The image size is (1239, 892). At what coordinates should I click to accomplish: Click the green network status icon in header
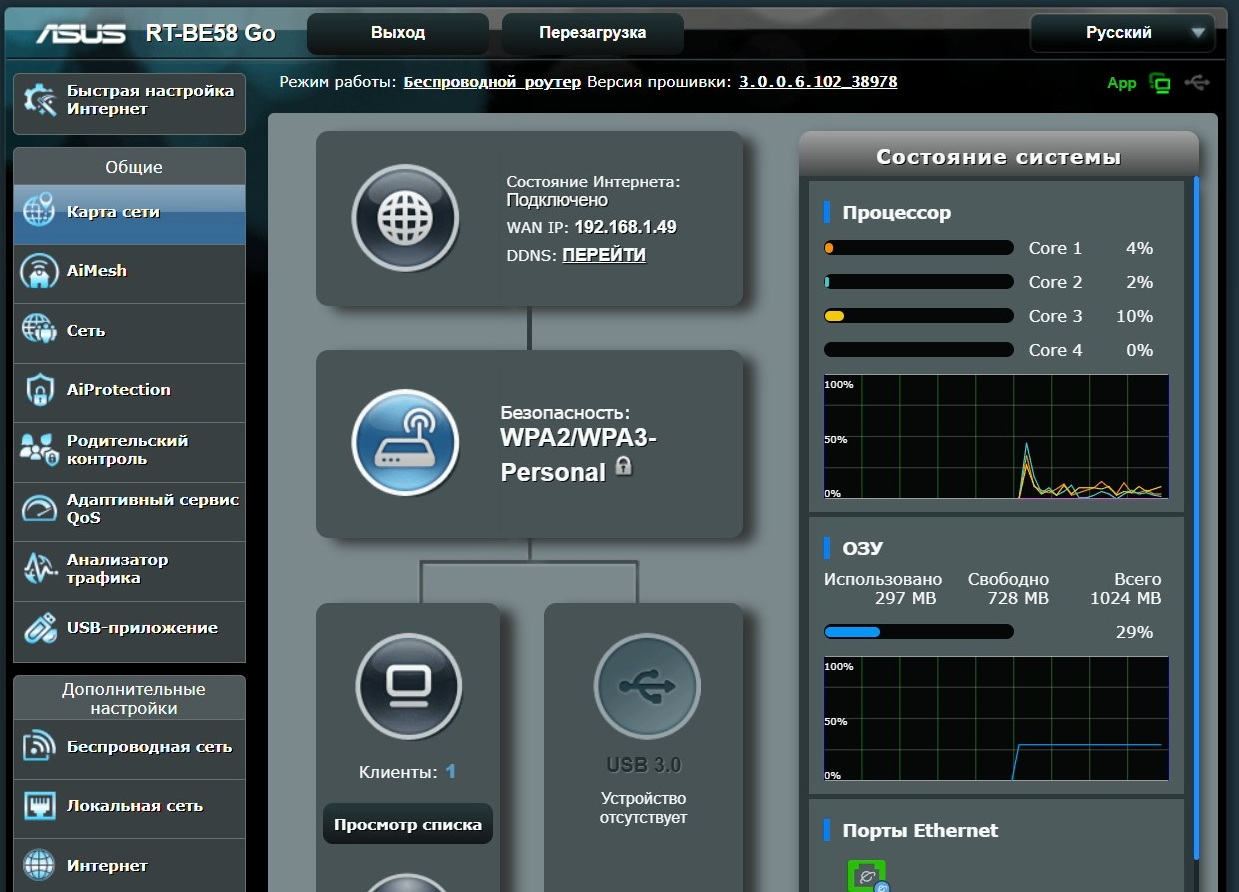[1160, 83]
